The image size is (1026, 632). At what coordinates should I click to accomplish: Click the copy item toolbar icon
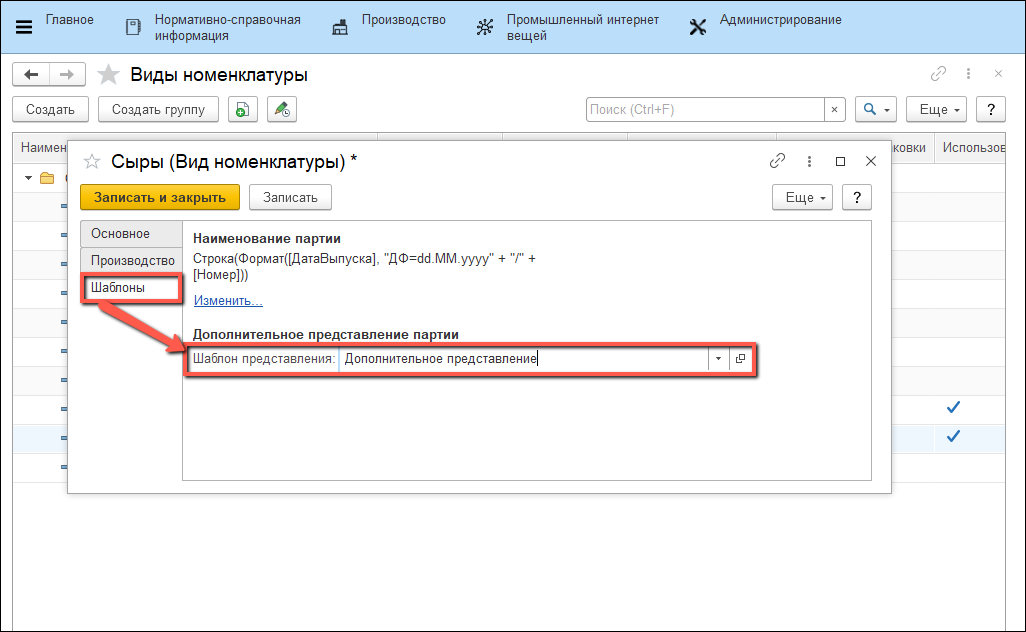[242, 109]
